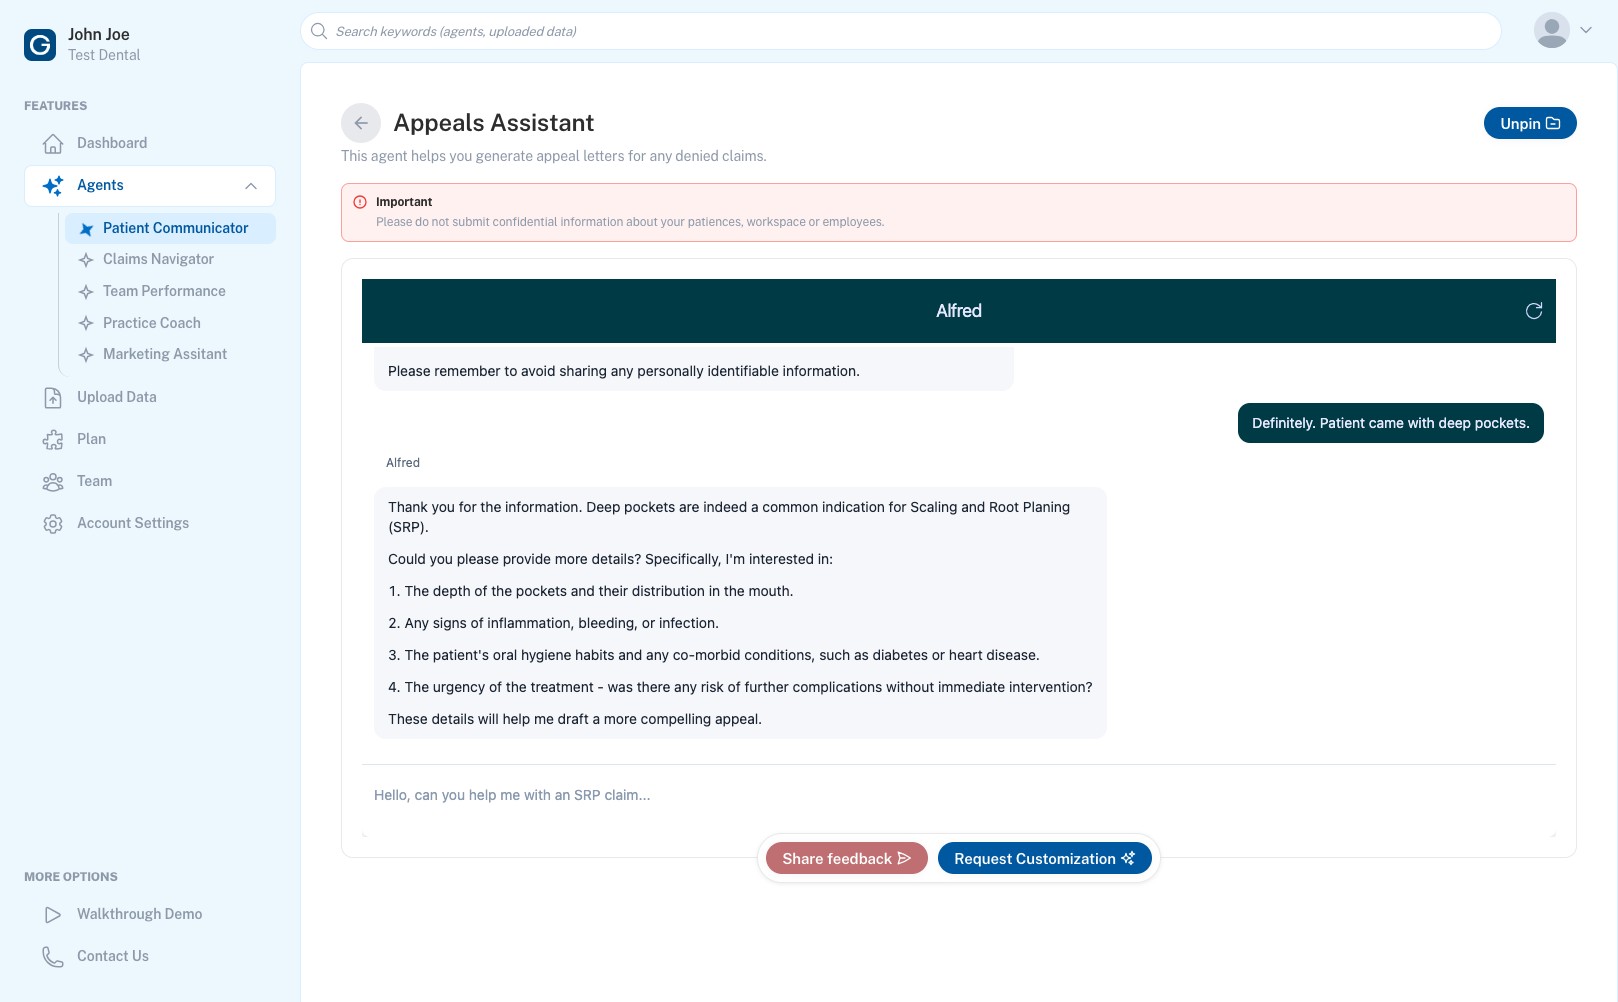Screen dimensions: 1618x1002
Task: Click the small Alfred sender label
Action: pos(403,463)
